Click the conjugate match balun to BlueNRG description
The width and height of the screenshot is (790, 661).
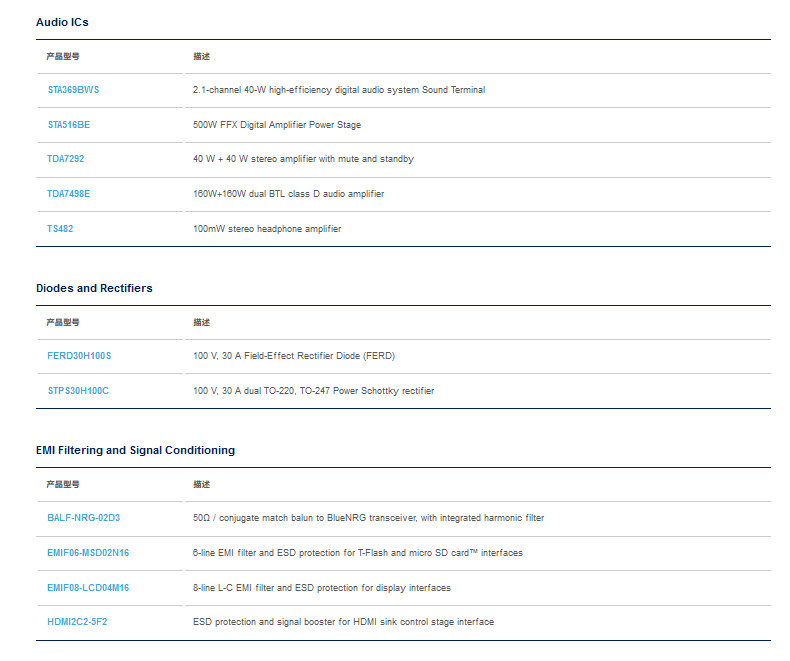[x=369, y=517]
